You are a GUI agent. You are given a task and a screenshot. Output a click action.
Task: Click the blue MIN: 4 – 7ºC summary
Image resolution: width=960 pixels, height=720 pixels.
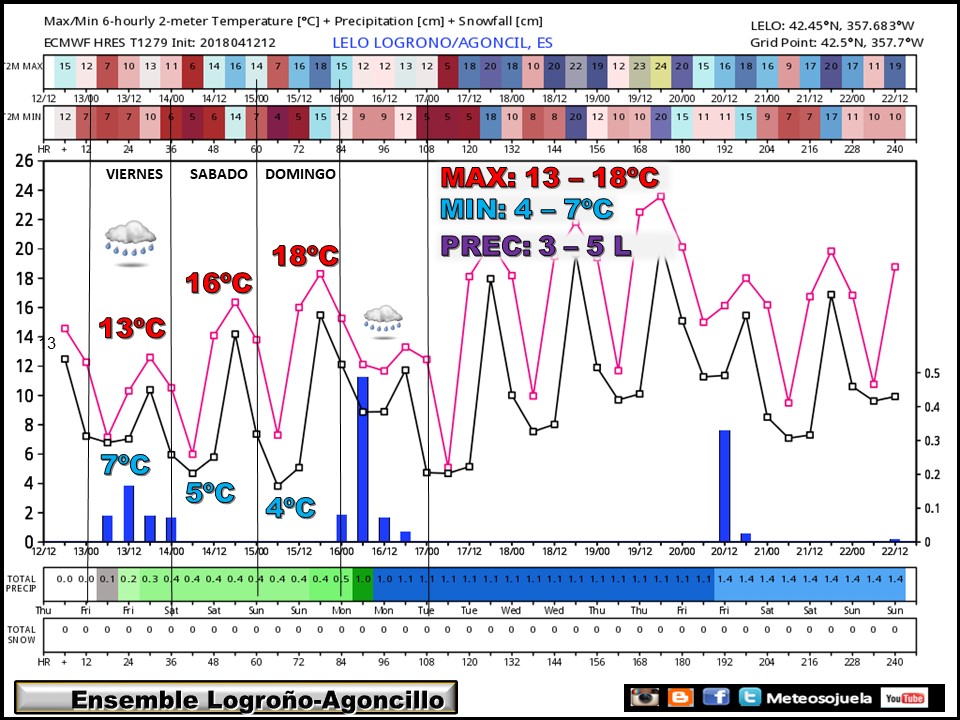(527, 209)
